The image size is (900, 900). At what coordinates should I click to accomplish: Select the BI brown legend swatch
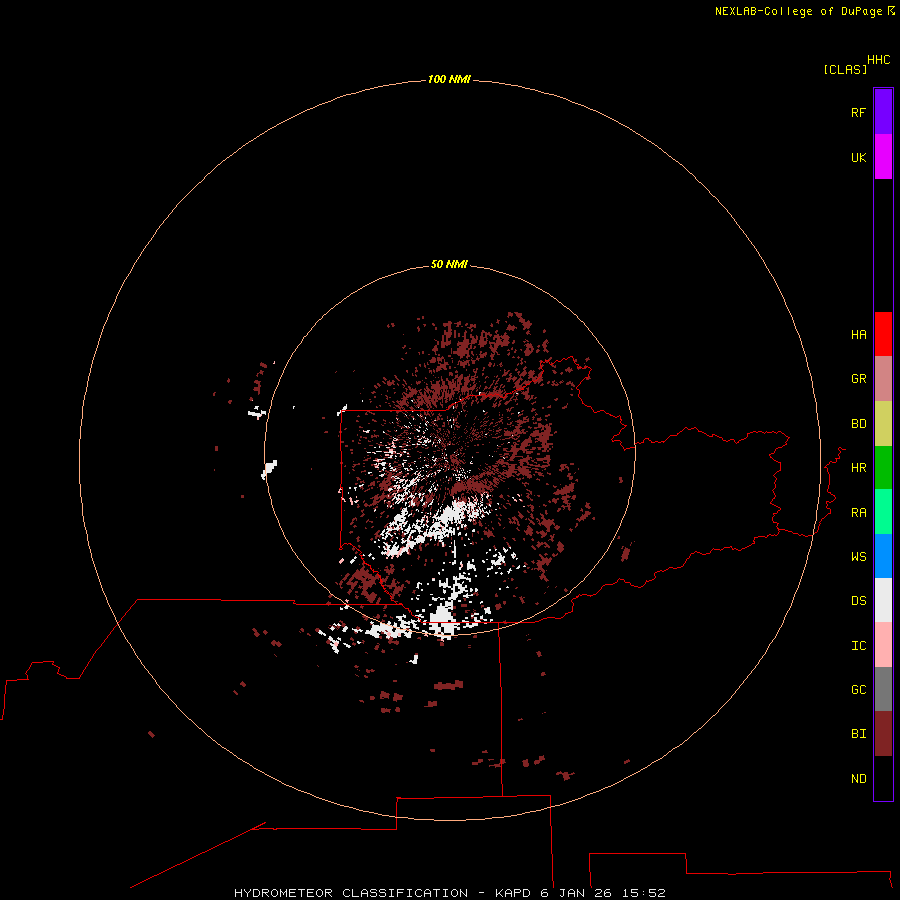click(x=883, y=734)
